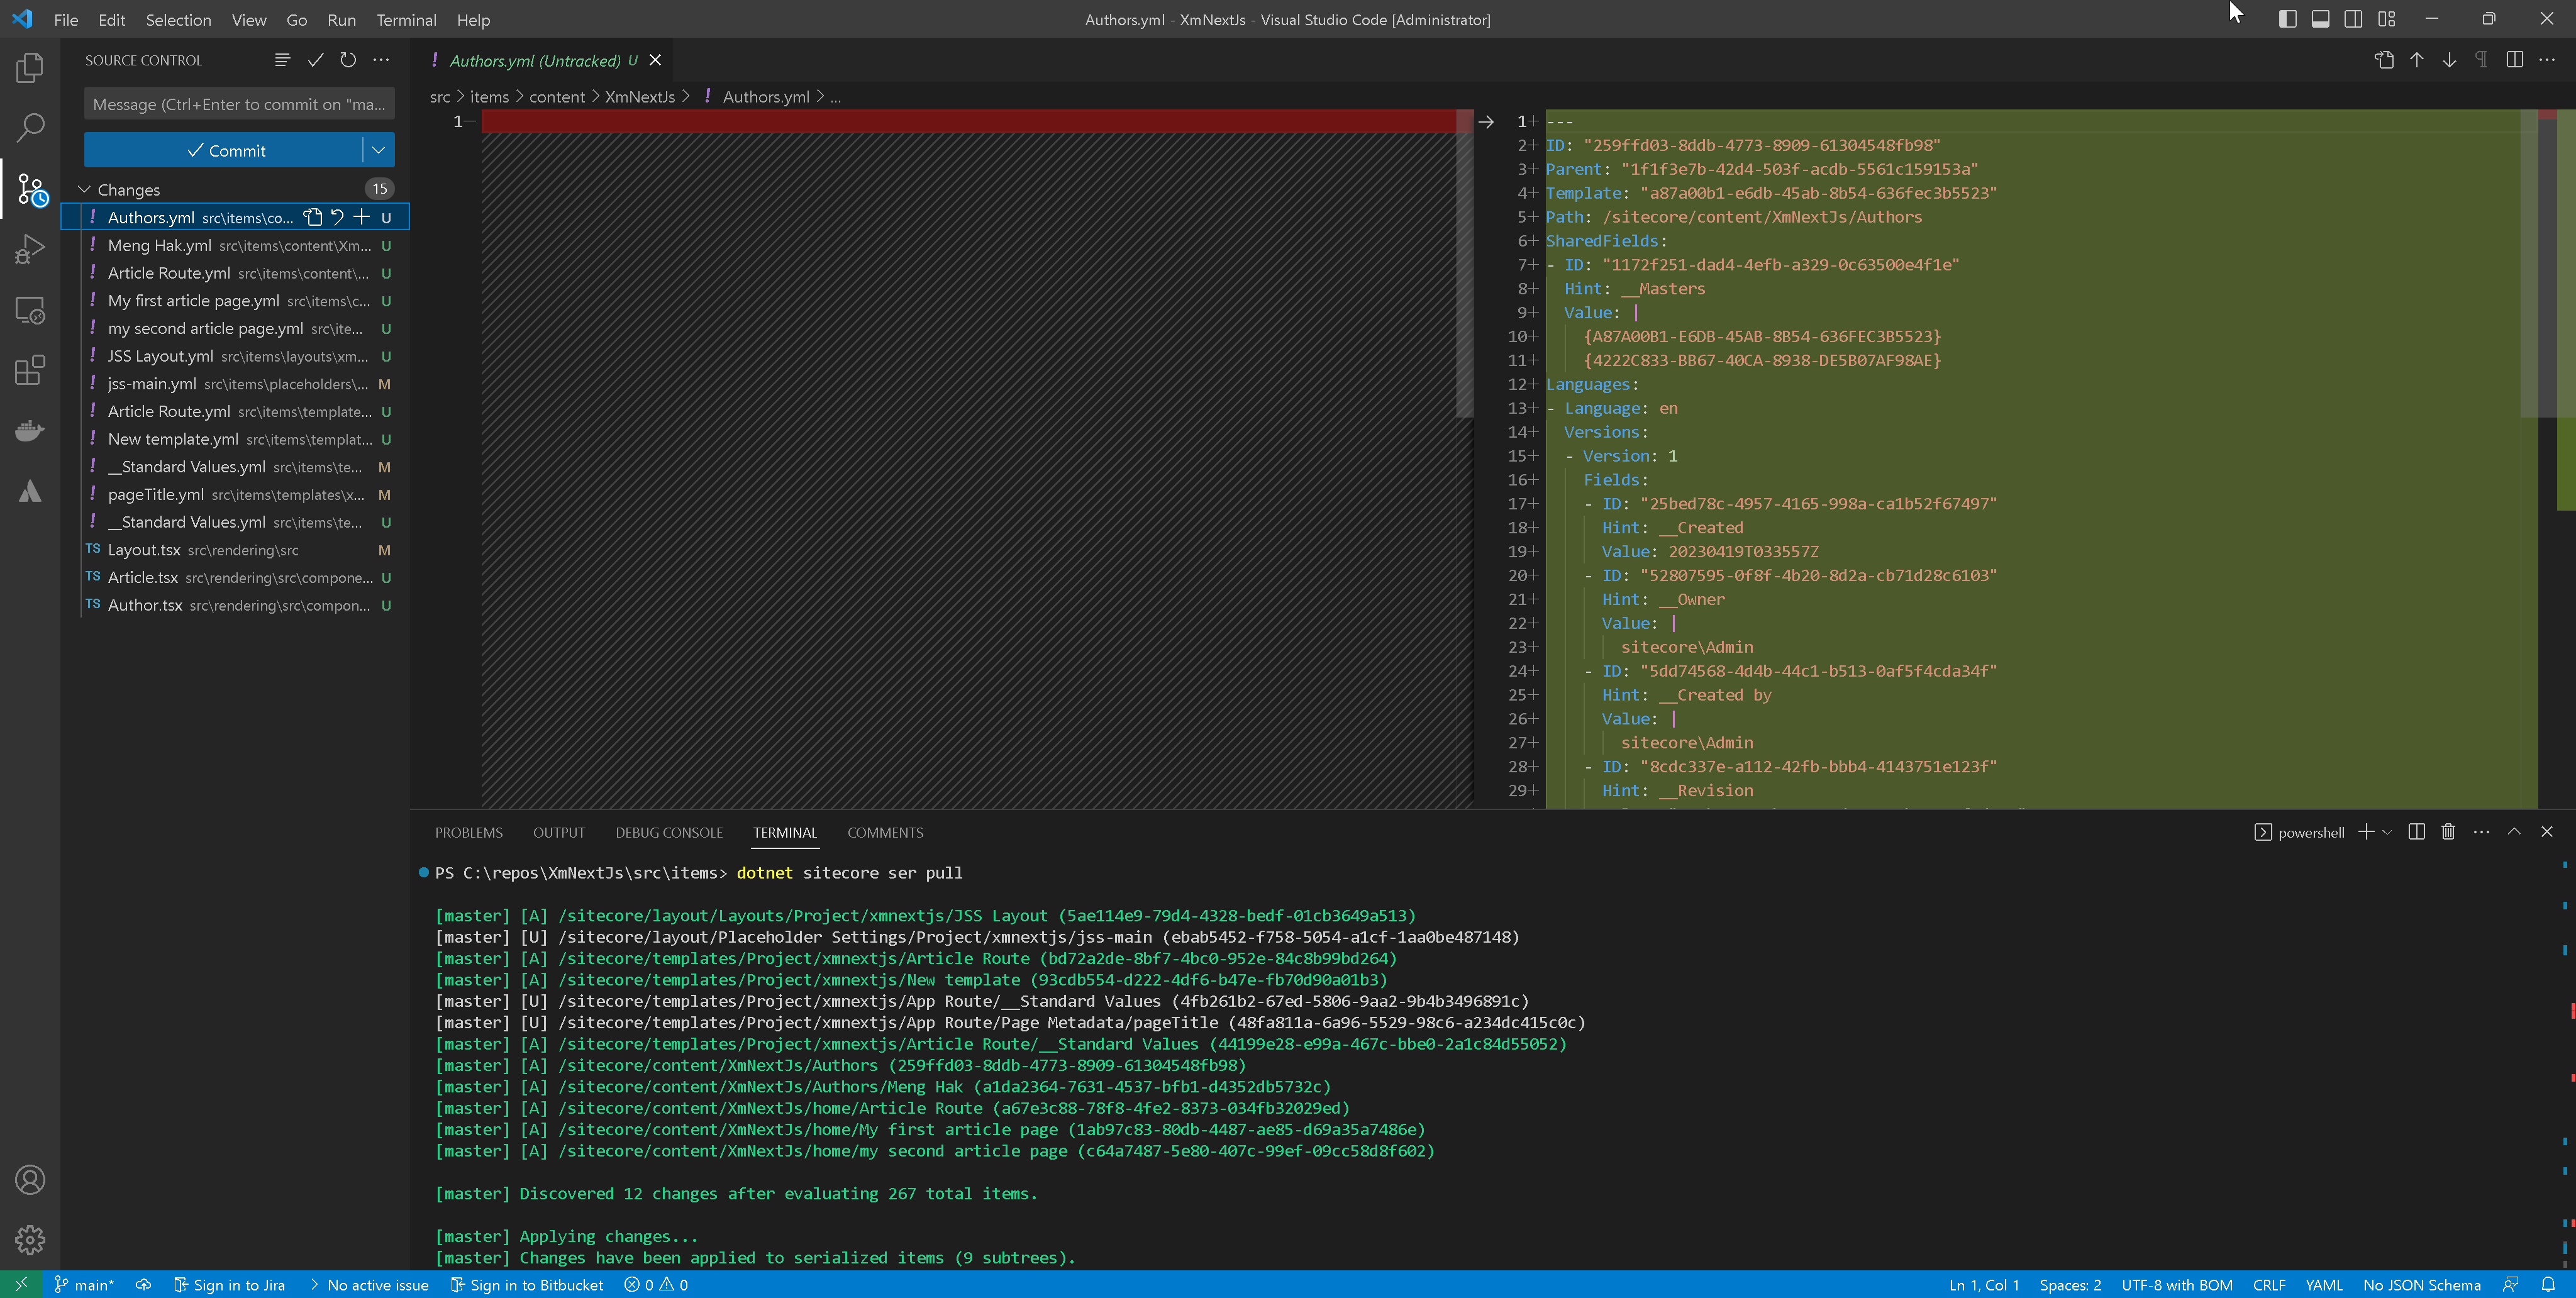Viewport: 2576px width, 1298px height.
Task: Open the Run and Debug view
Action: tap(30, 249)
